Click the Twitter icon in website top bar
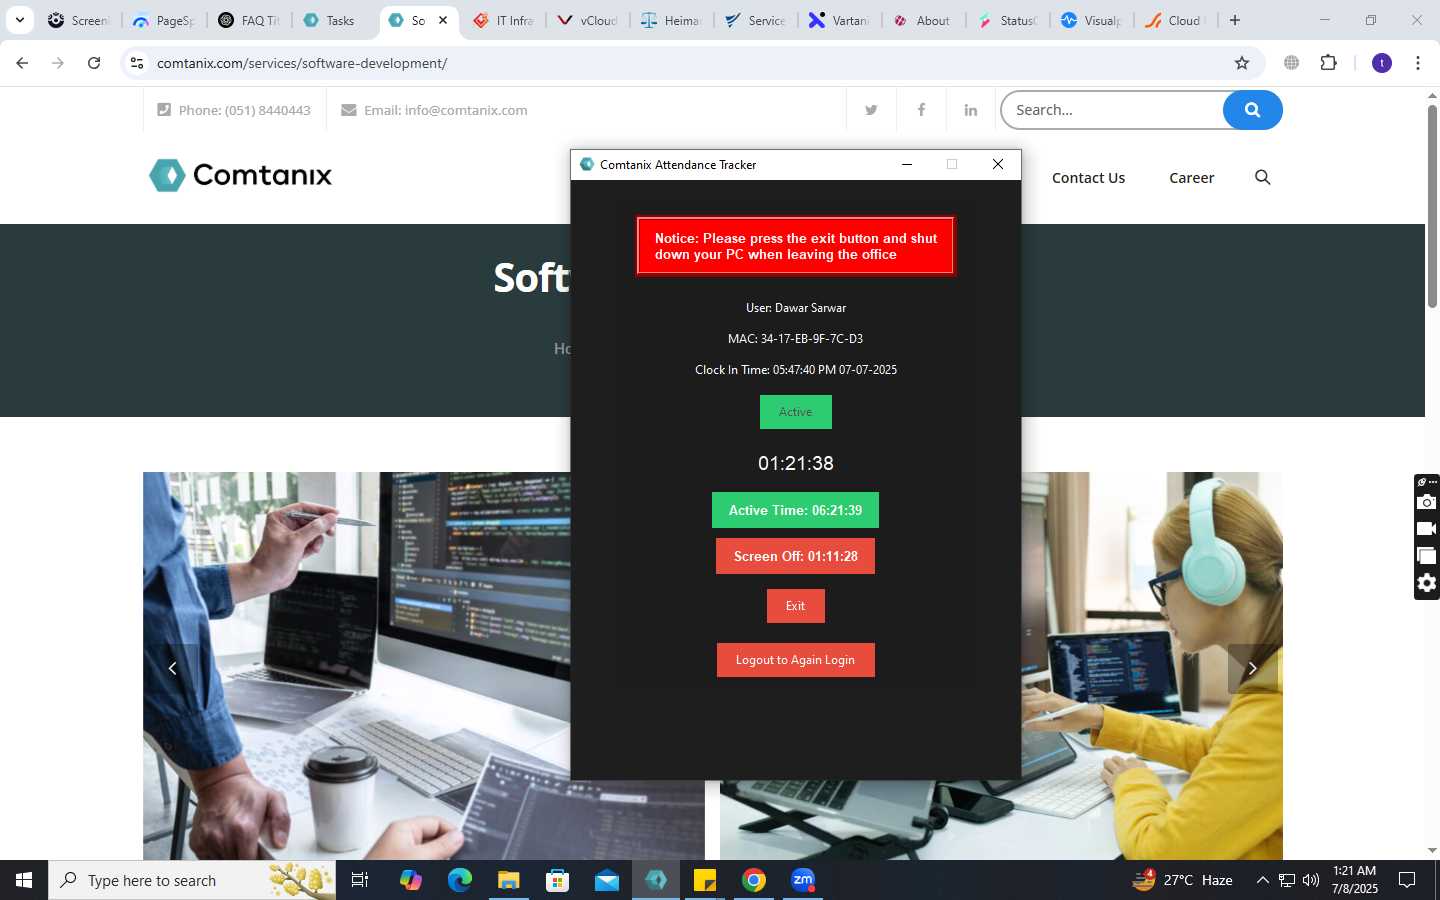Viewport: 1440px width, 900px height. pyautogui.click(x=871, y=110)
